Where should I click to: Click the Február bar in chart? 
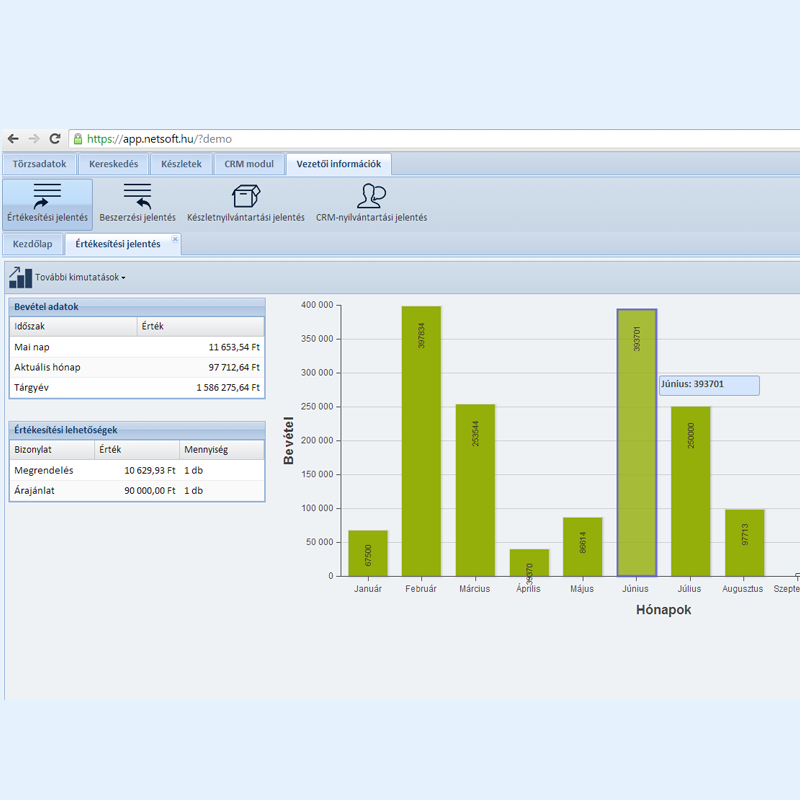[x=421, y=440]
